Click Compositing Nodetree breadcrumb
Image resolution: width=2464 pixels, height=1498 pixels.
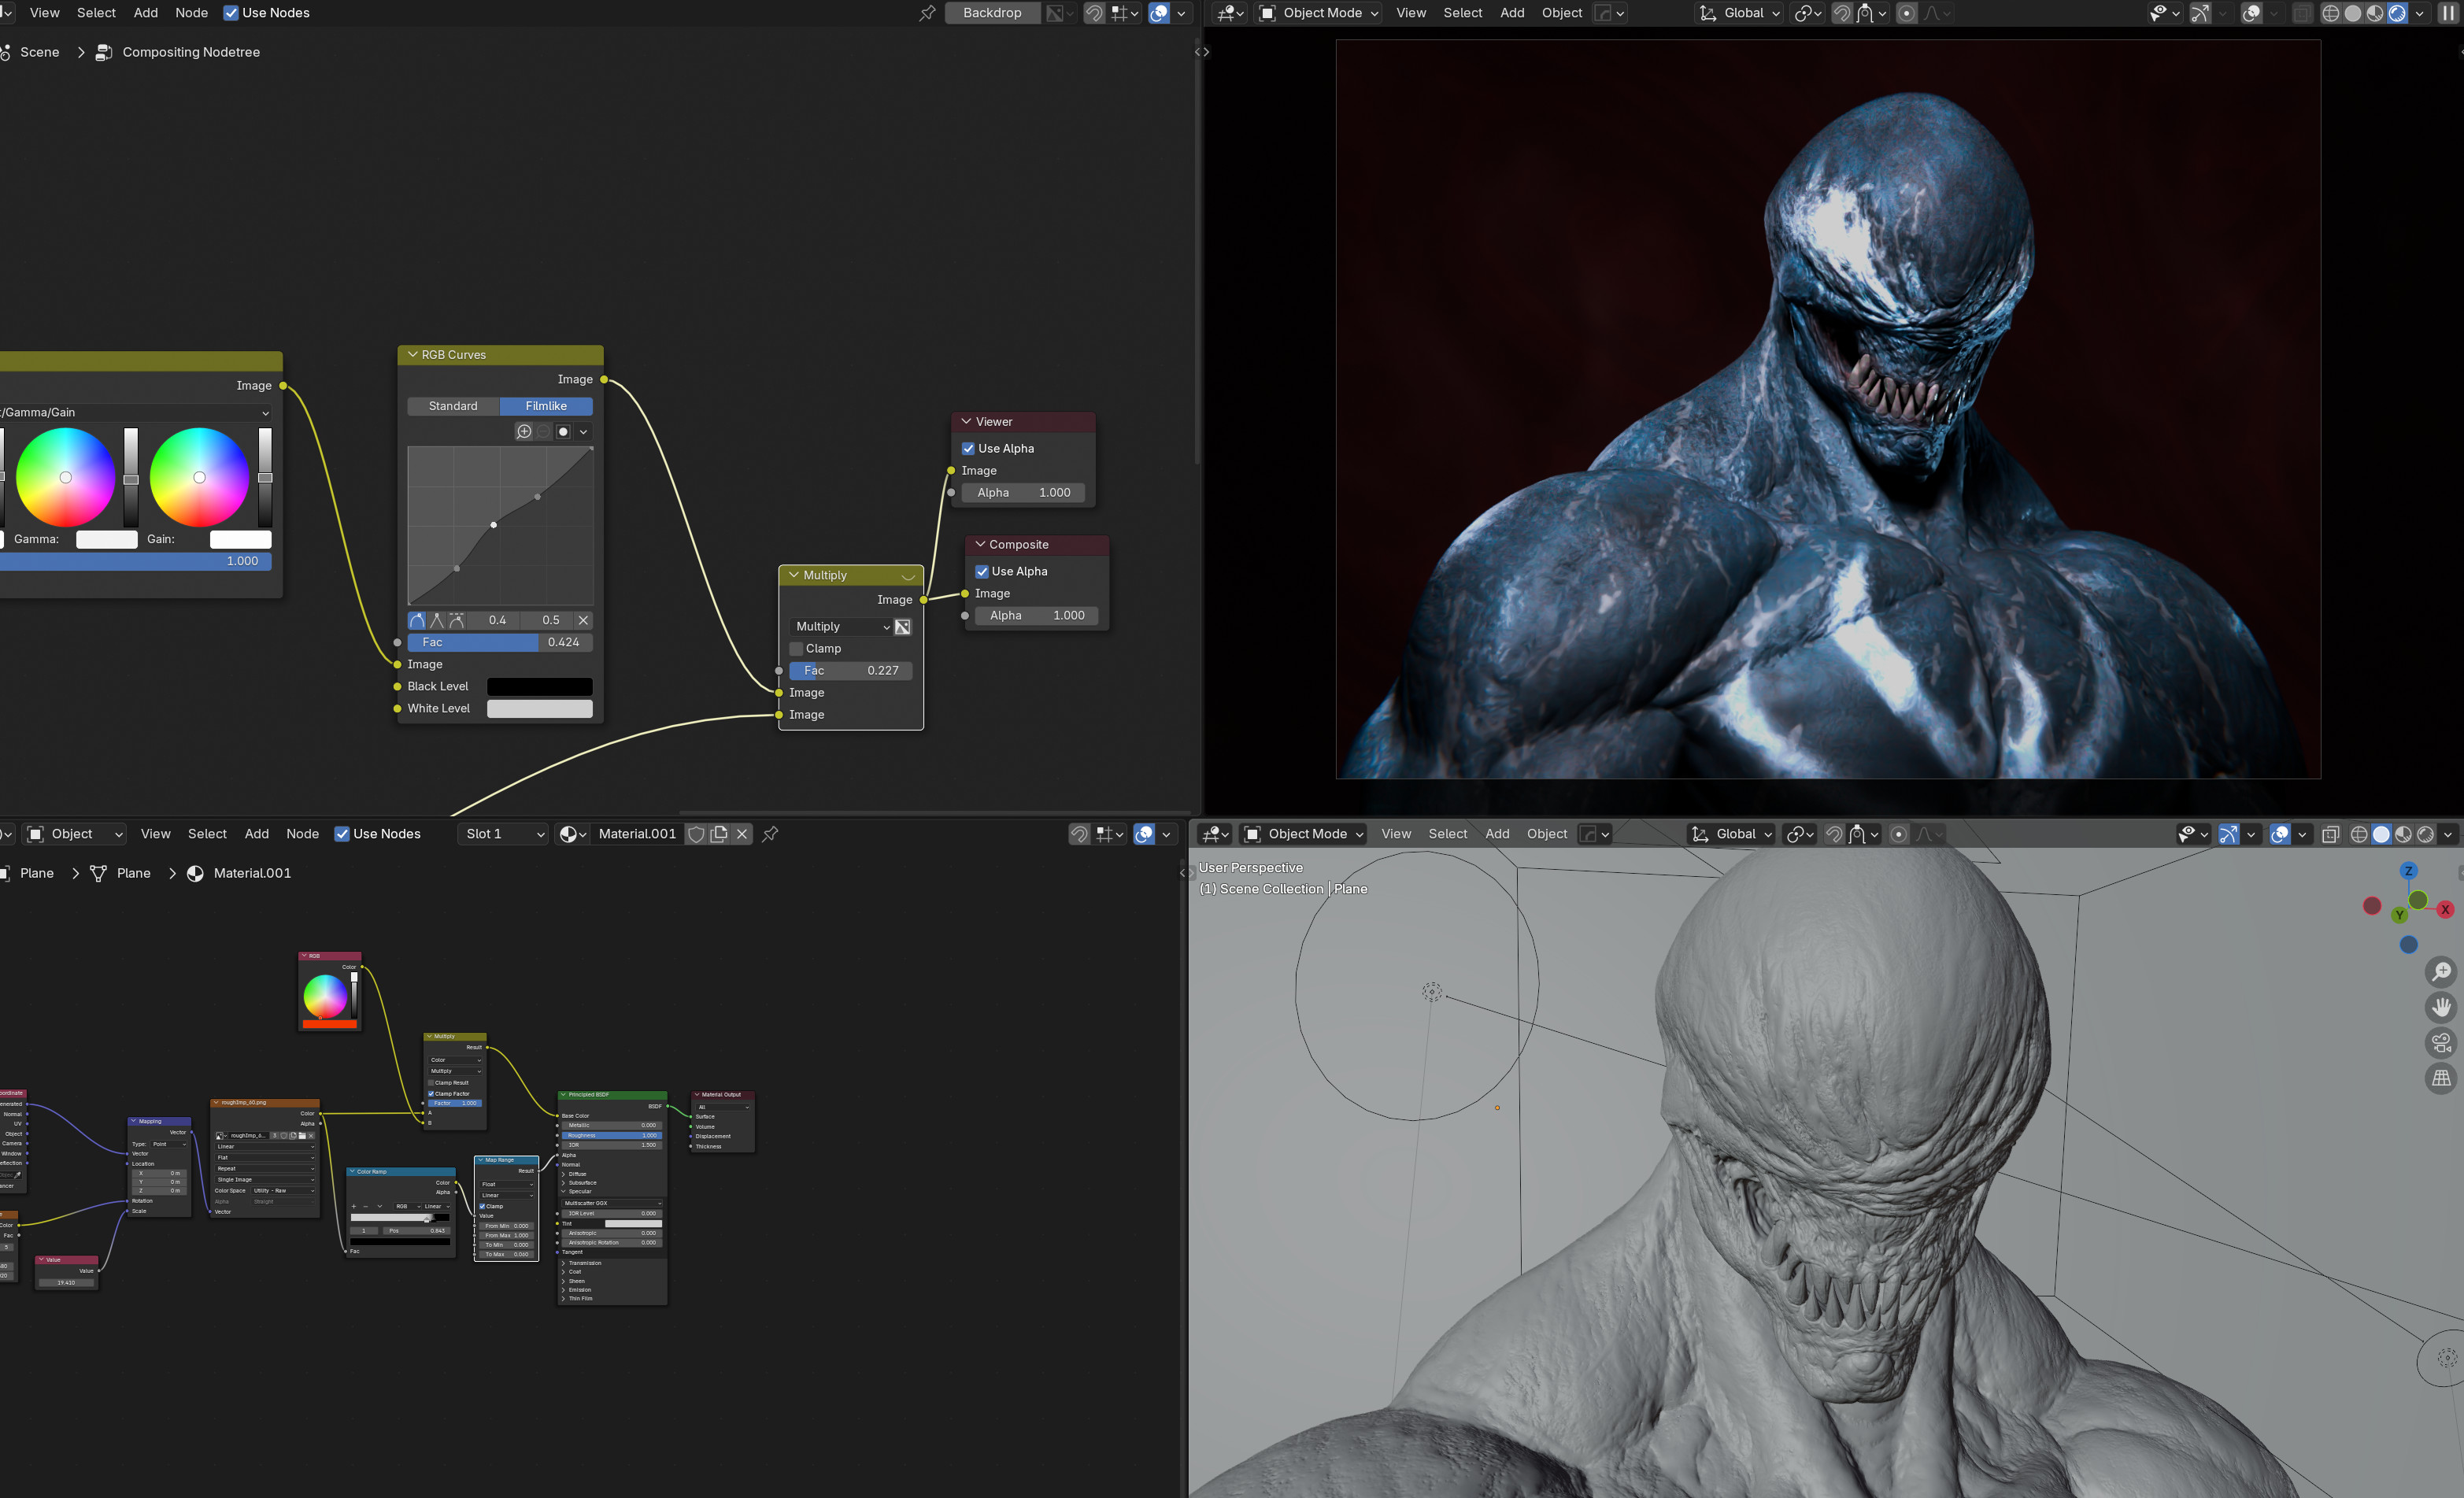pyautogui.click(x=190, y=52)
